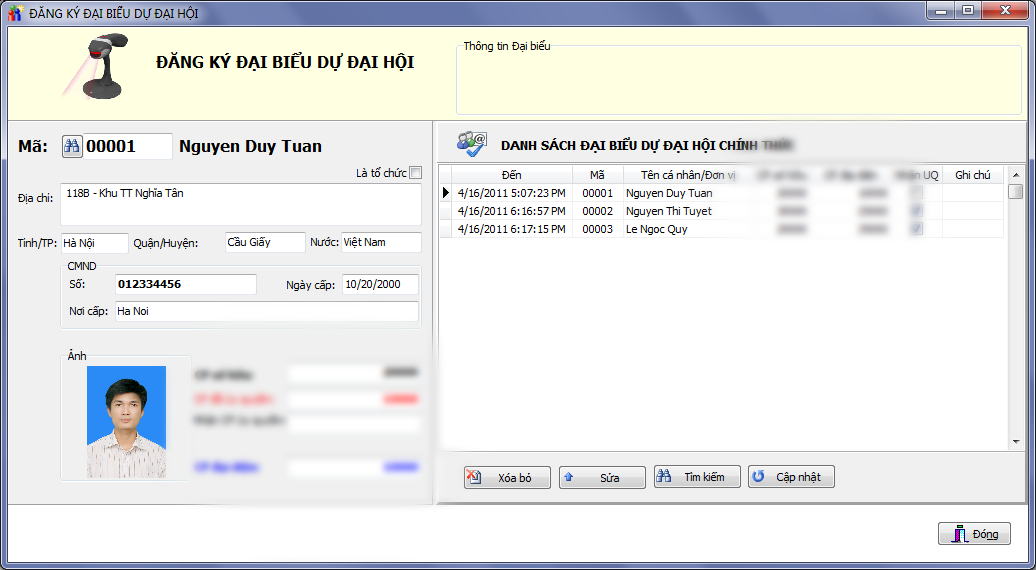The image size is (1036, 570).
Task: Toggle Nhận UQ checkbox for Nguyen Thi Tuyet
Action: click(917, 211)
